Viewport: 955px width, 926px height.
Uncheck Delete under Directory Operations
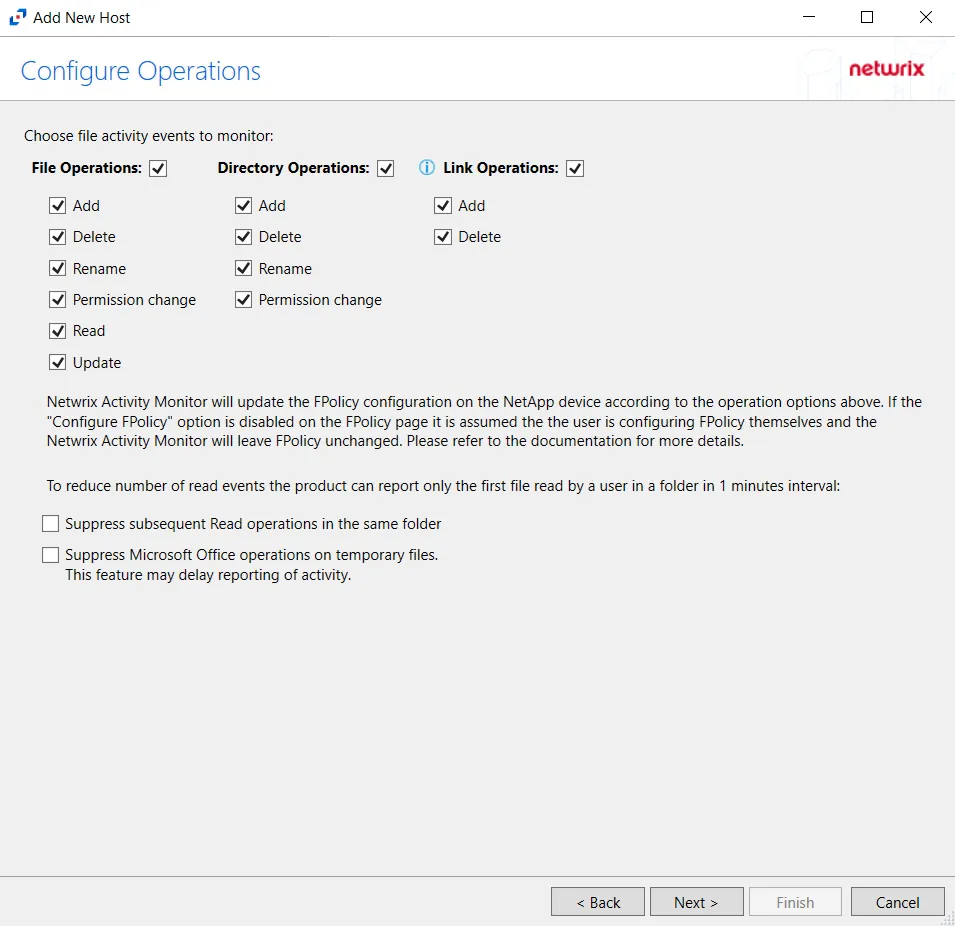point(243,236)
